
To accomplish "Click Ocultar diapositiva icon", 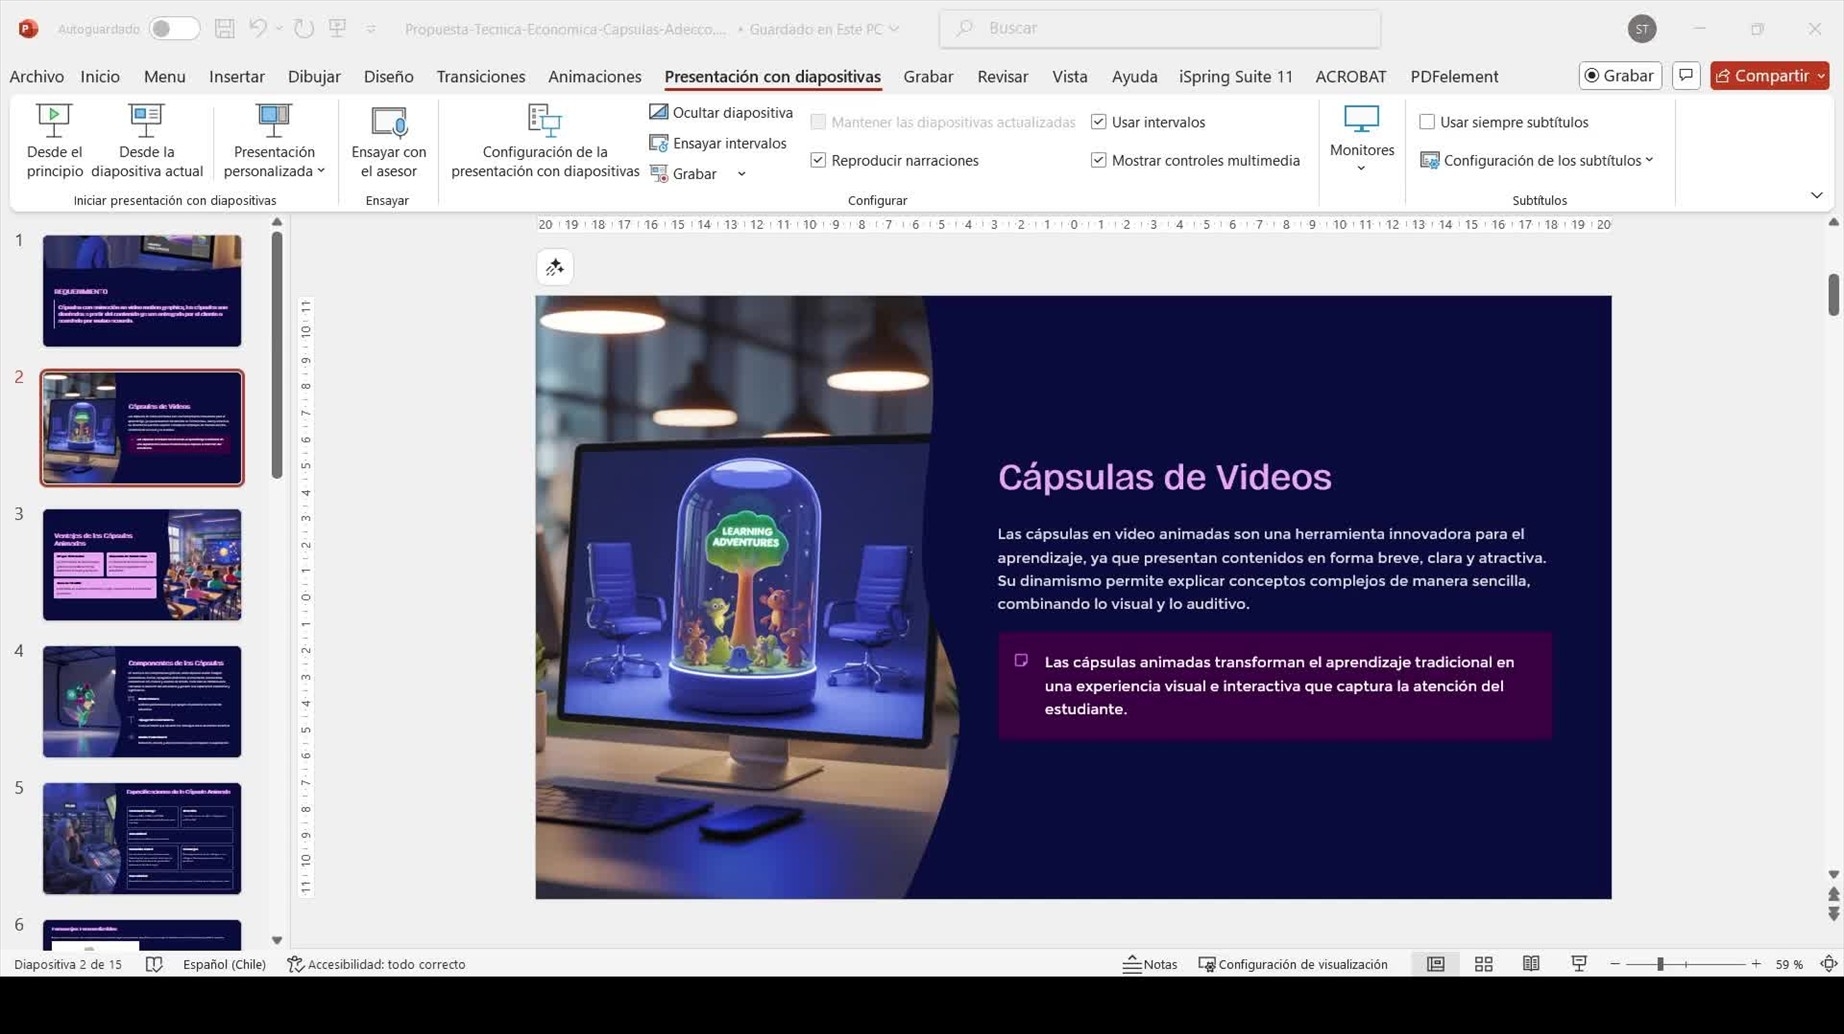I will tap(658, 112).
